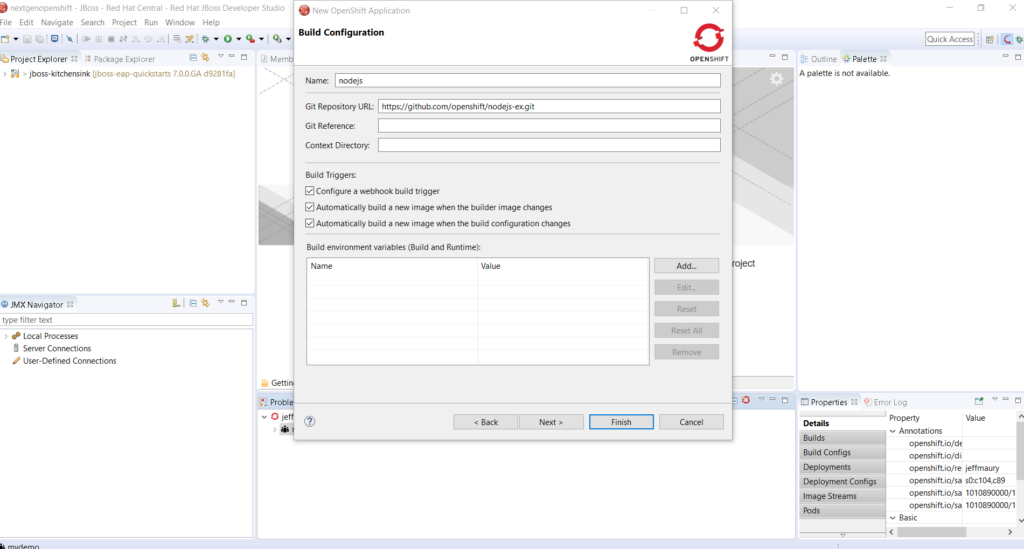The height and width of the screenshot is (549, 1024).
Task: Select the Build Configs properties tab
Action: (x=827, y=453)
